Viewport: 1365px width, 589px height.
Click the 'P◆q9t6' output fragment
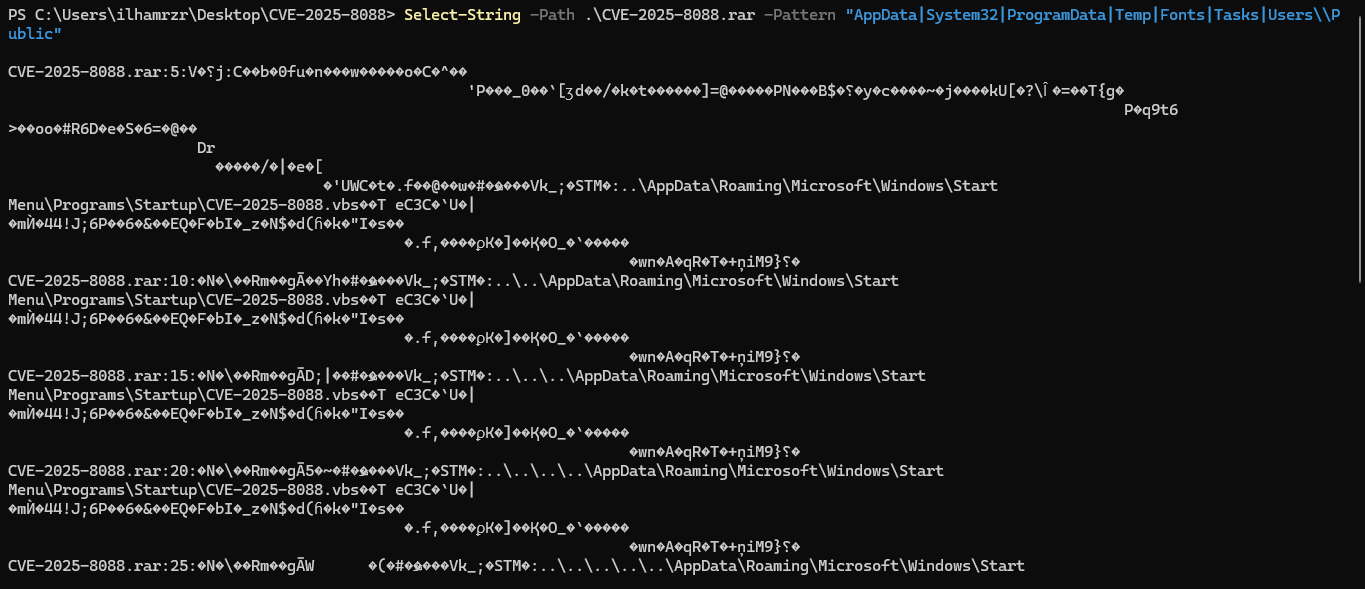[1151, 110]
